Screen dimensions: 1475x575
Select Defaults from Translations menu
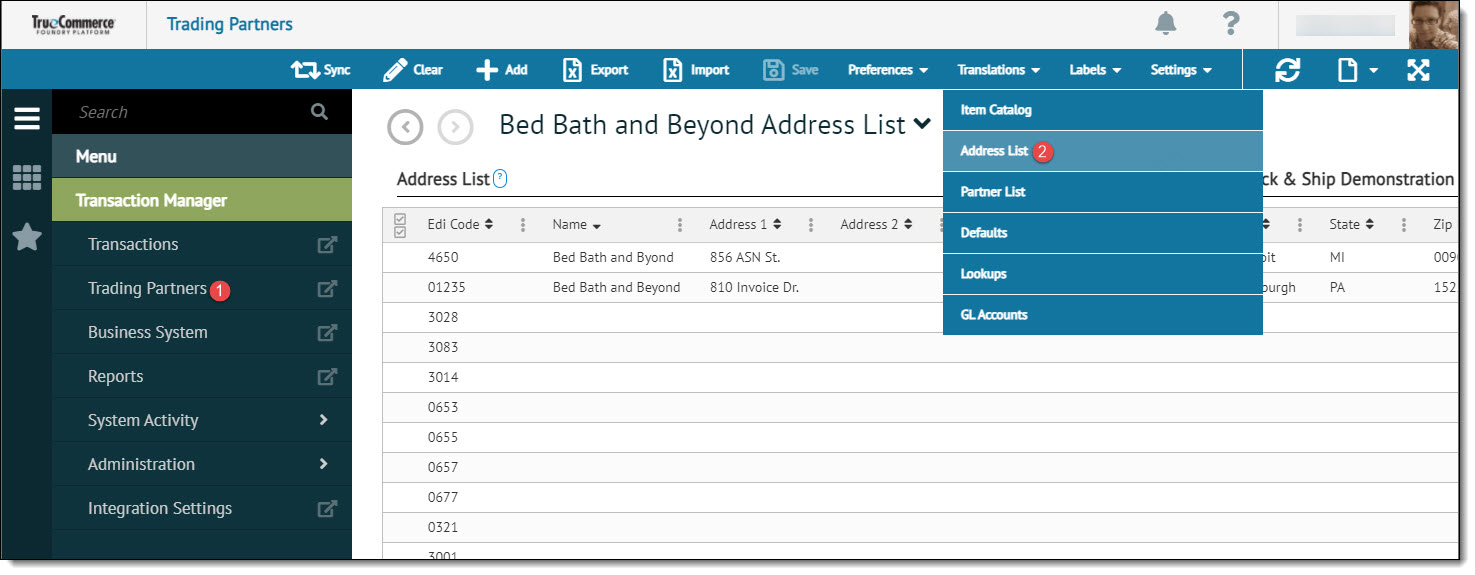point(1103,233)
